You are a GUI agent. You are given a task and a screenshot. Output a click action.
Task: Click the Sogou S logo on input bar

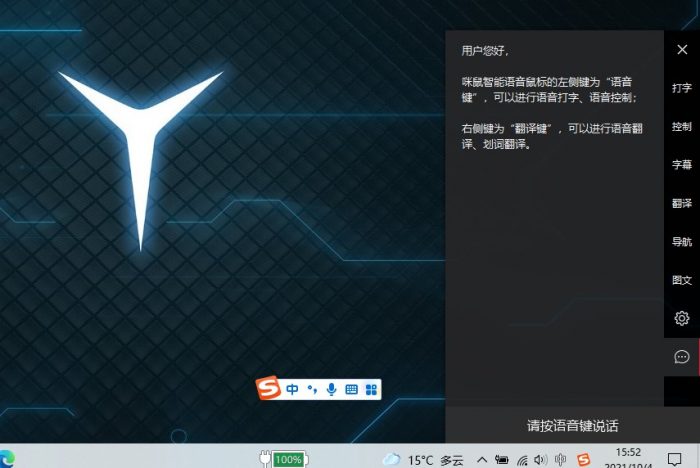(267, 389)
